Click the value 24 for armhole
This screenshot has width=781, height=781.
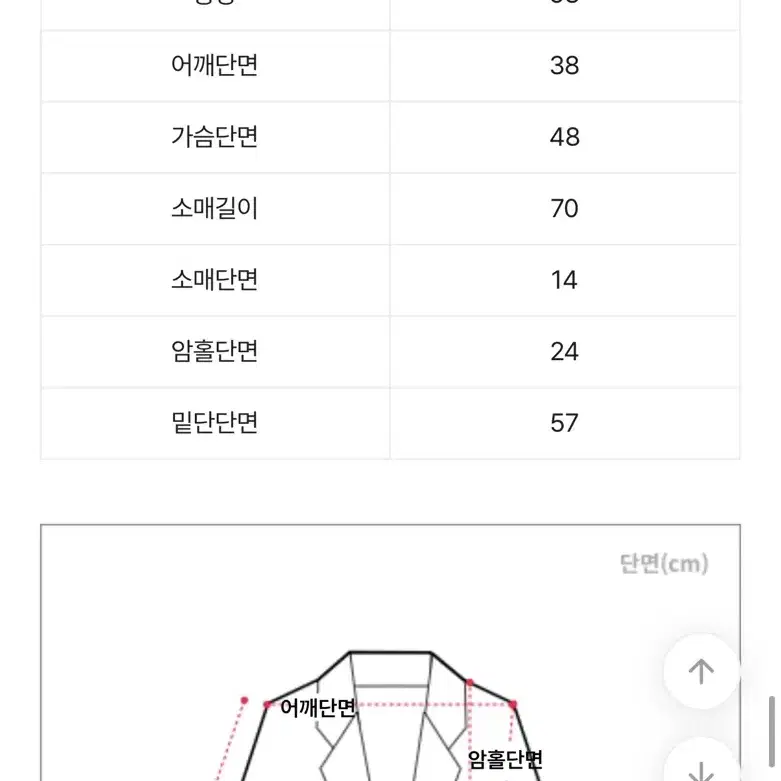[x=564, y=352]
